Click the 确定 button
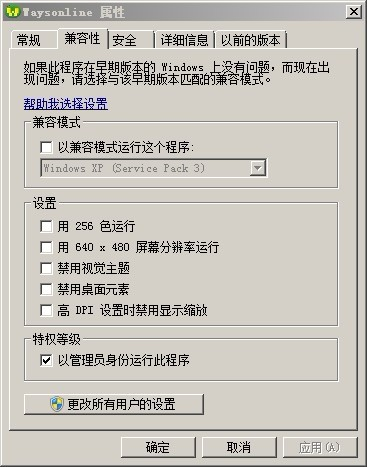This screenshot has height=467, width=367. pos(158,447)
